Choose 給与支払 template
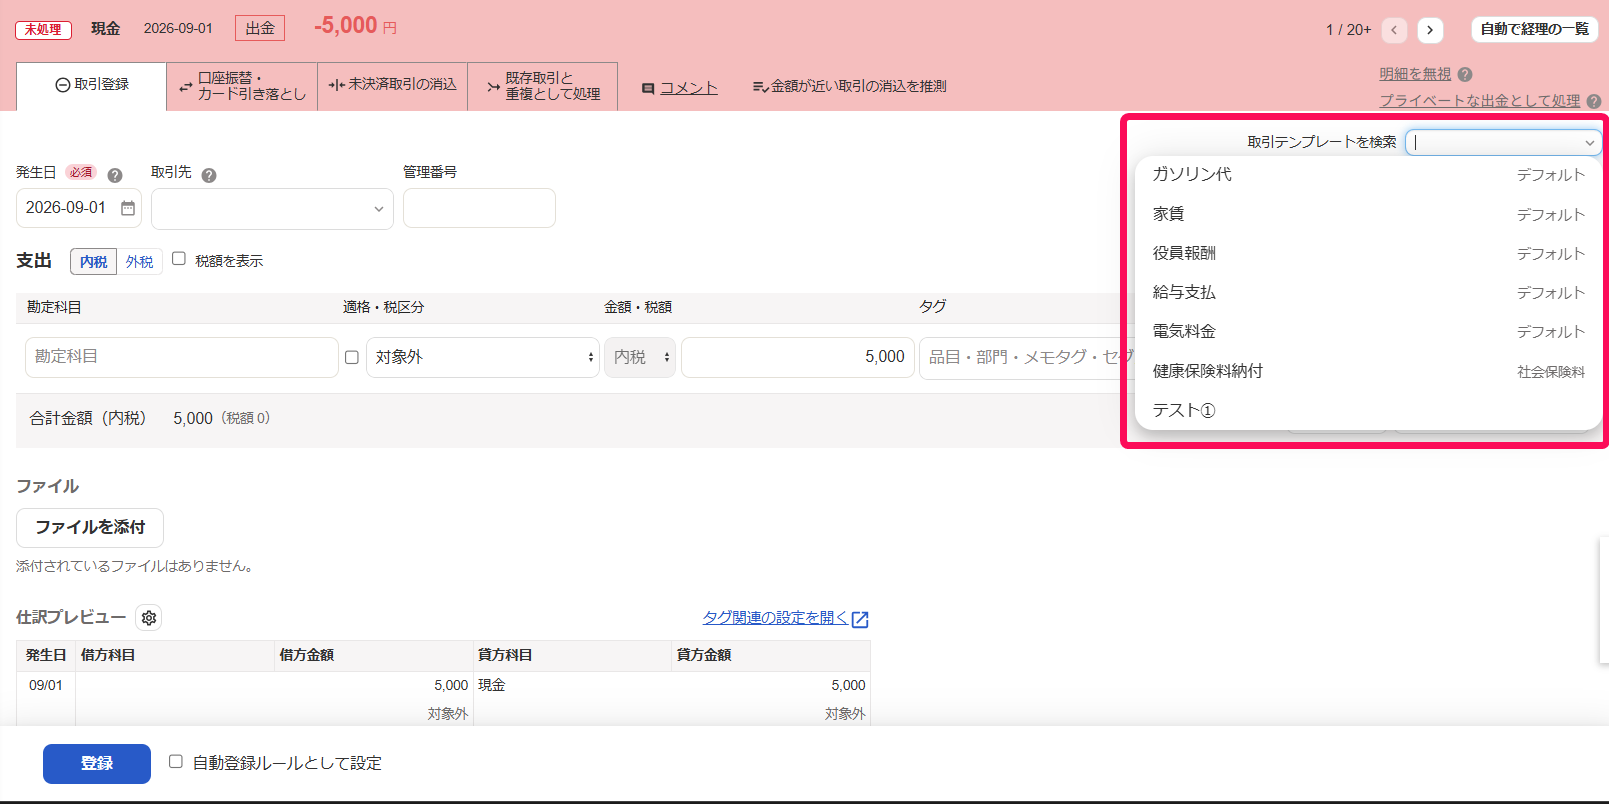This screenshot has height=804, width=1609. tap(1368, 292)
